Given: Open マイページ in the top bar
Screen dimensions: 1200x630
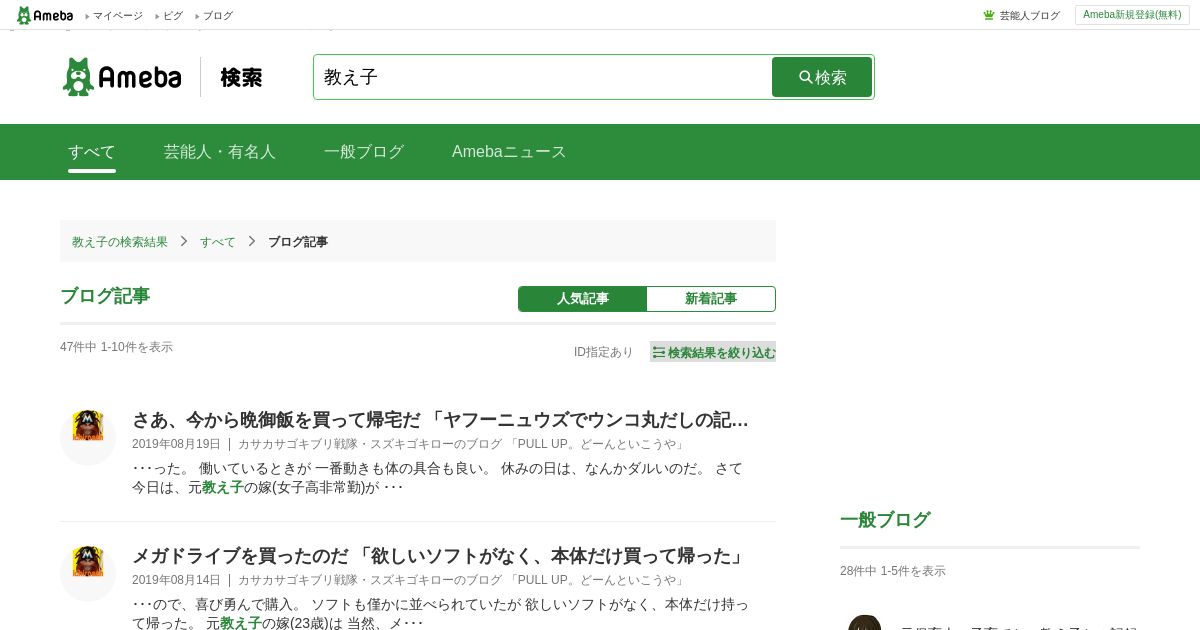Looking at the screenshot, I should point(117,16).
